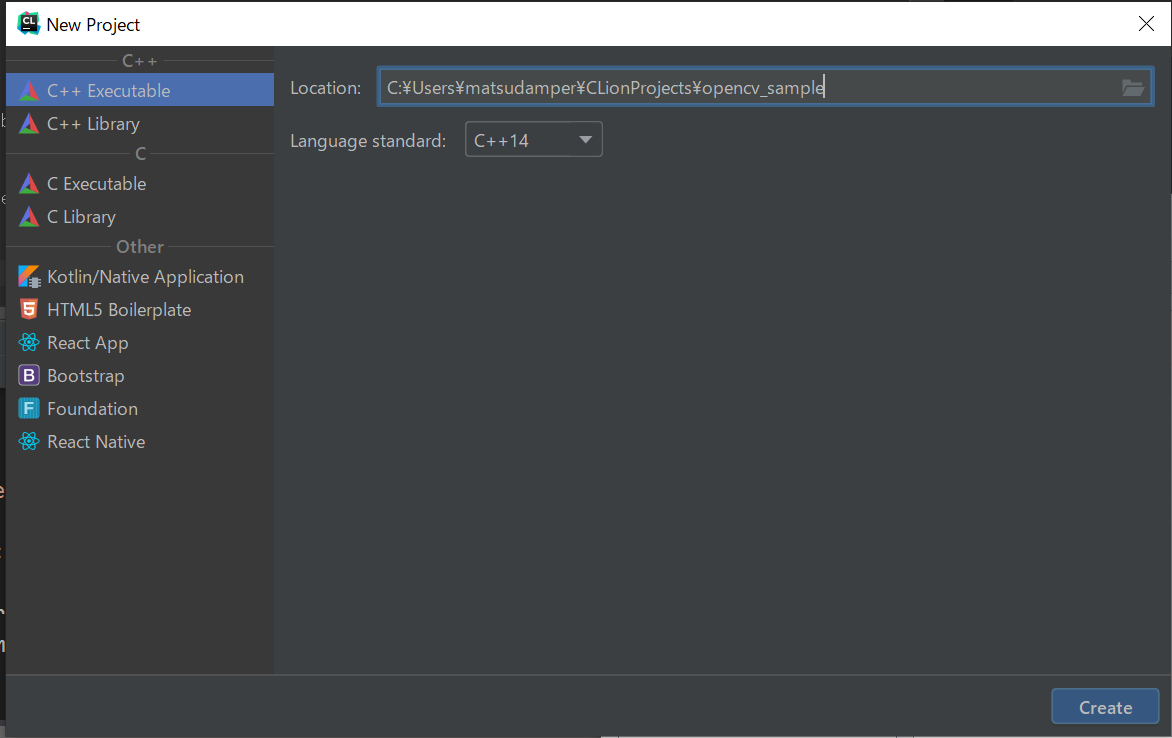Image resolution: width=1172 pixels, height=738 pixels.
Task: Click the CLion logo in title bar
Action: tap(28, 23)
